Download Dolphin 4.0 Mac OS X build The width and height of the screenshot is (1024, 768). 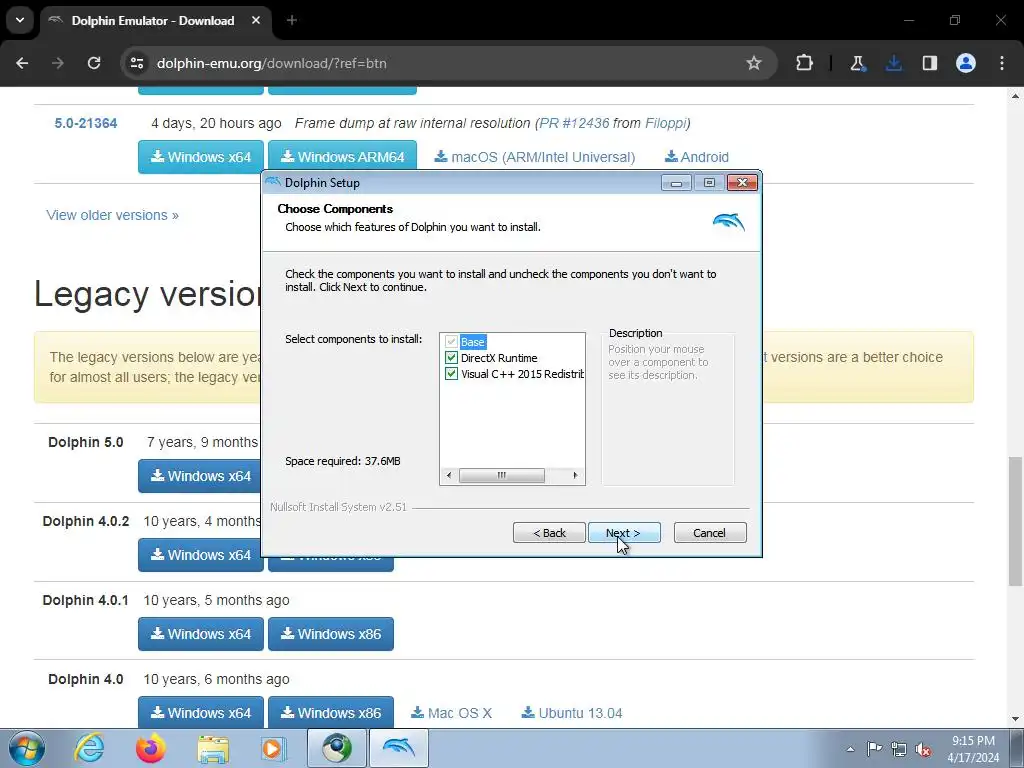point(451,713)
